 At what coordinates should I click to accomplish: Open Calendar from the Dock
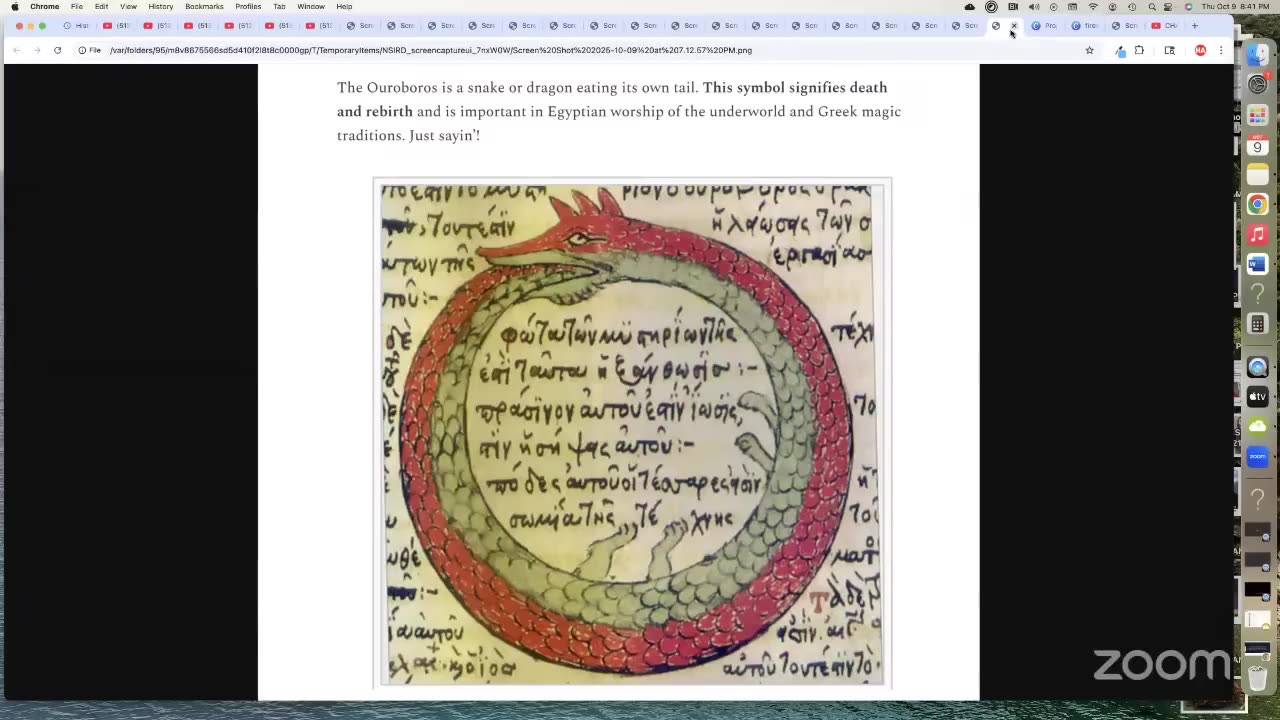click(1258, 146)
